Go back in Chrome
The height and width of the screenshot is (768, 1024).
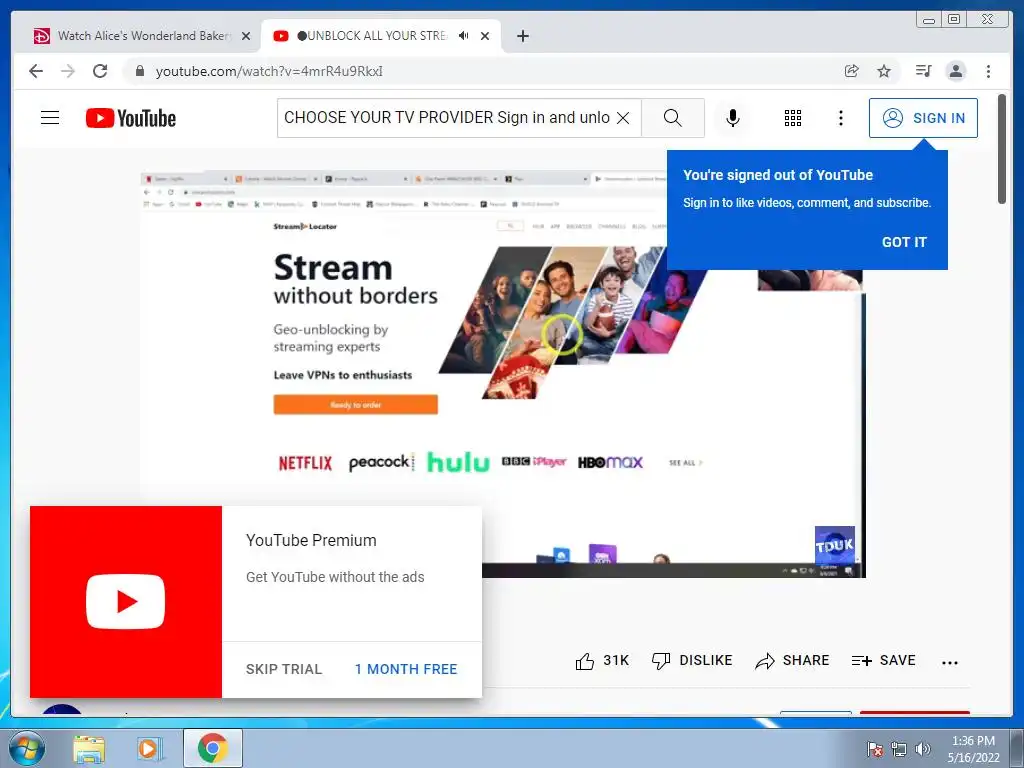(36, 71)
